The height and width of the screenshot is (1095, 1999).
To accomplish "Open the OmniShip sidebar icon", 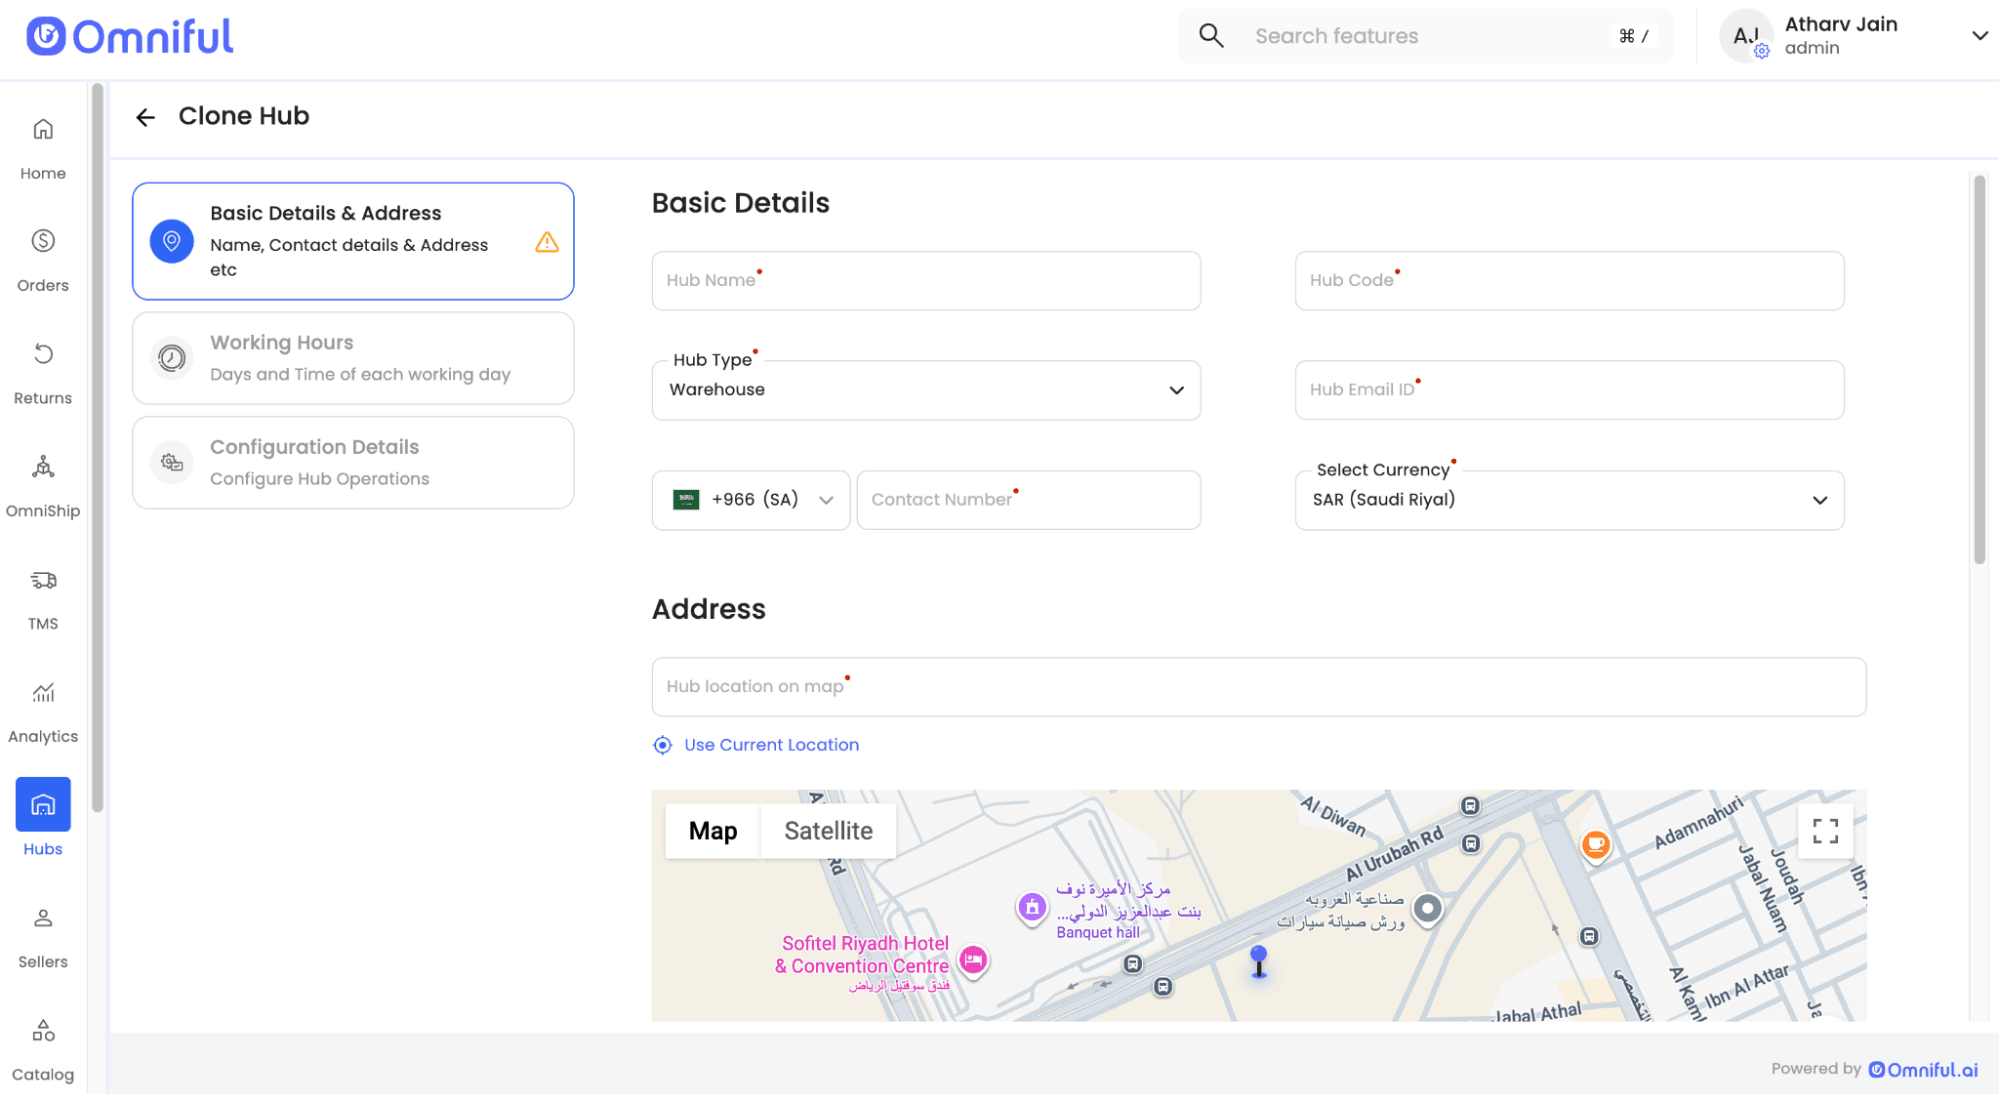I will [x=43, y=467].
